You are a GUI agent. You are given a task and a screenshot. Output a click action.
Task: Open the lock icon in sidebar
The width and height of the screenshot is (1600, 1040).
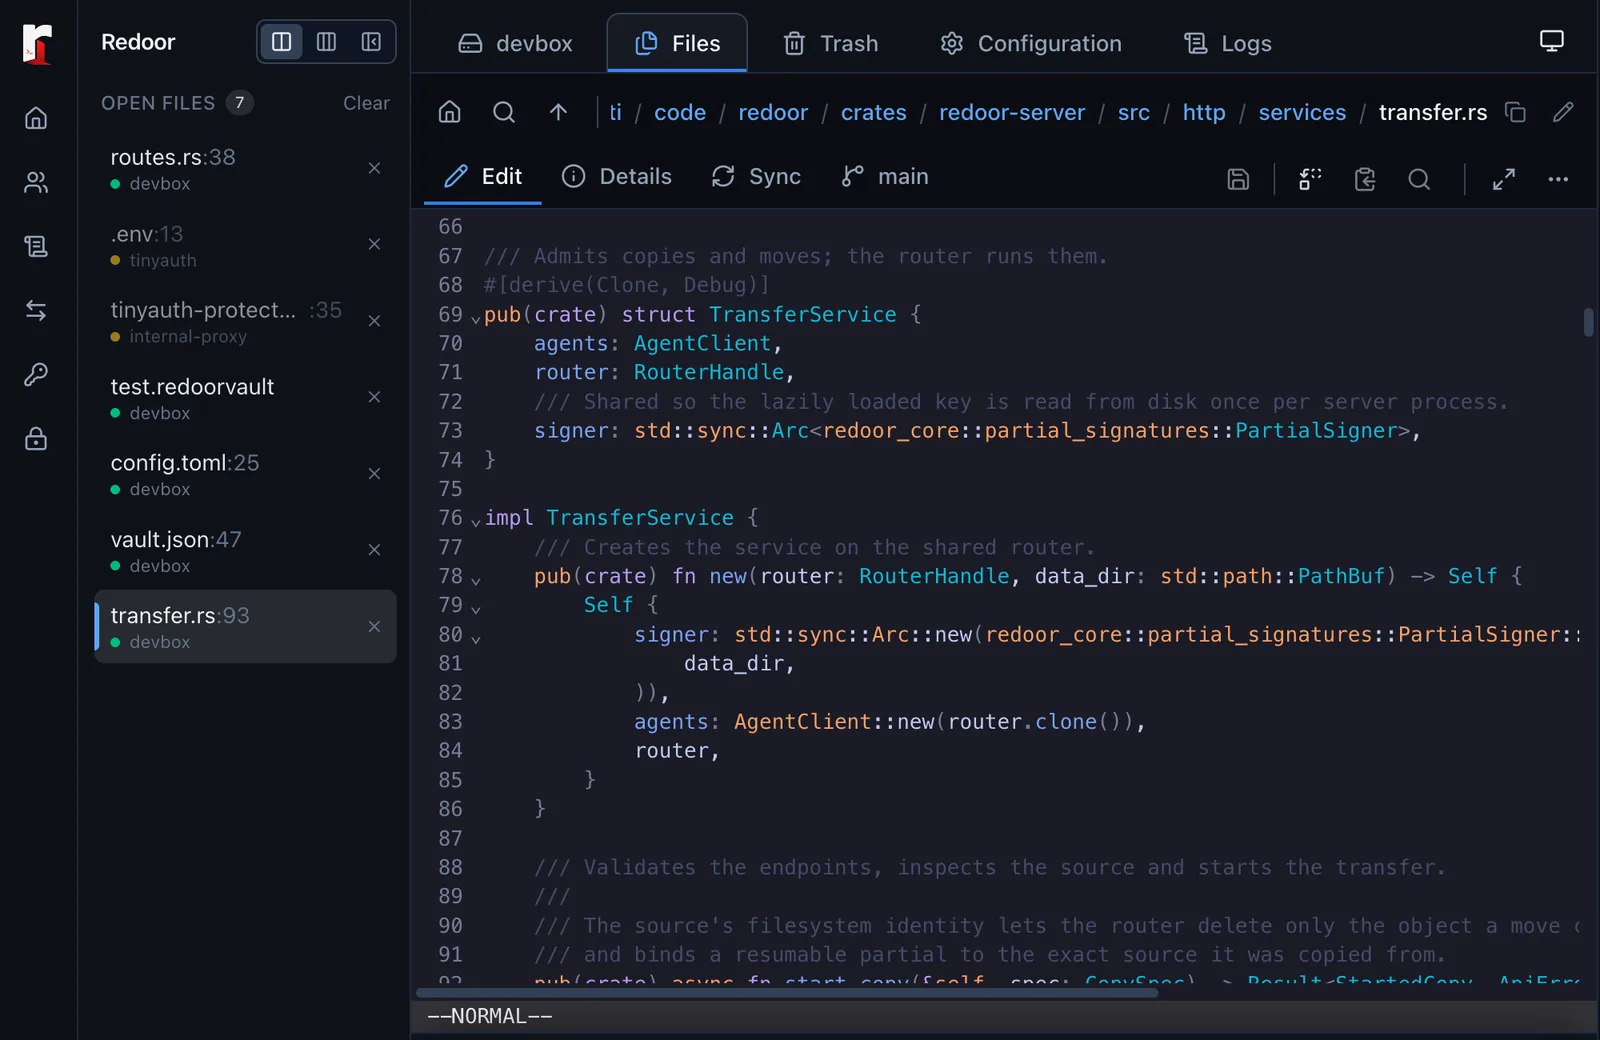coord(36,438)
